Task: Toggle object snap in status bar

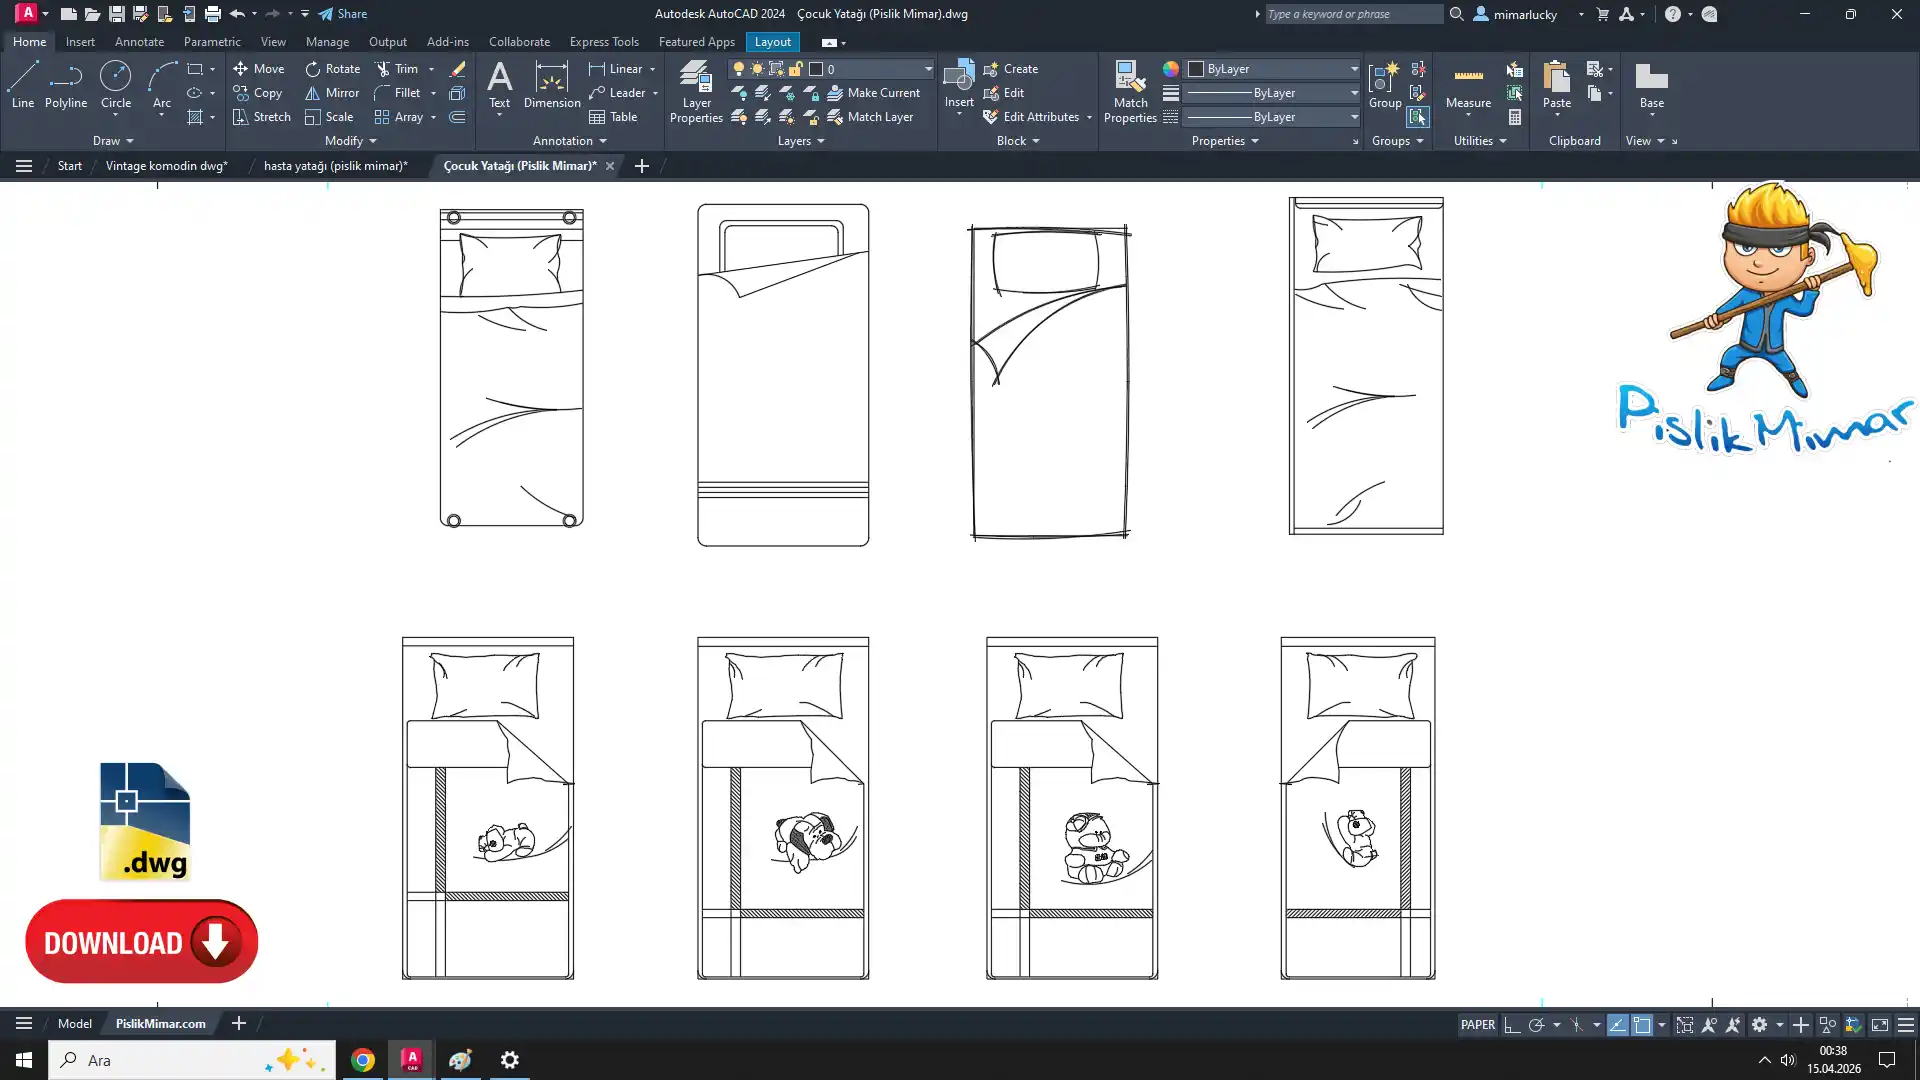Action: pos(1642,1025)
